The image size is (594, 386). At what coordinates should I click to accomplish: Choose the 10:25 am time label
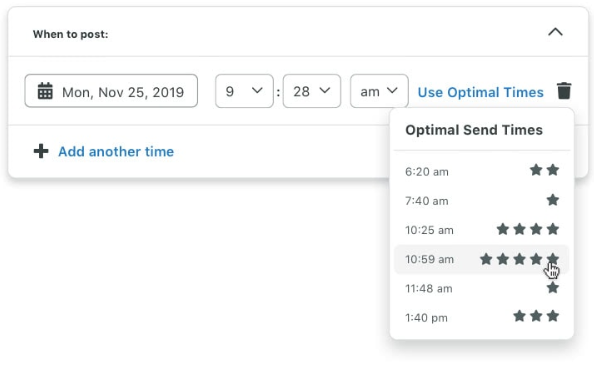[429, 230]
